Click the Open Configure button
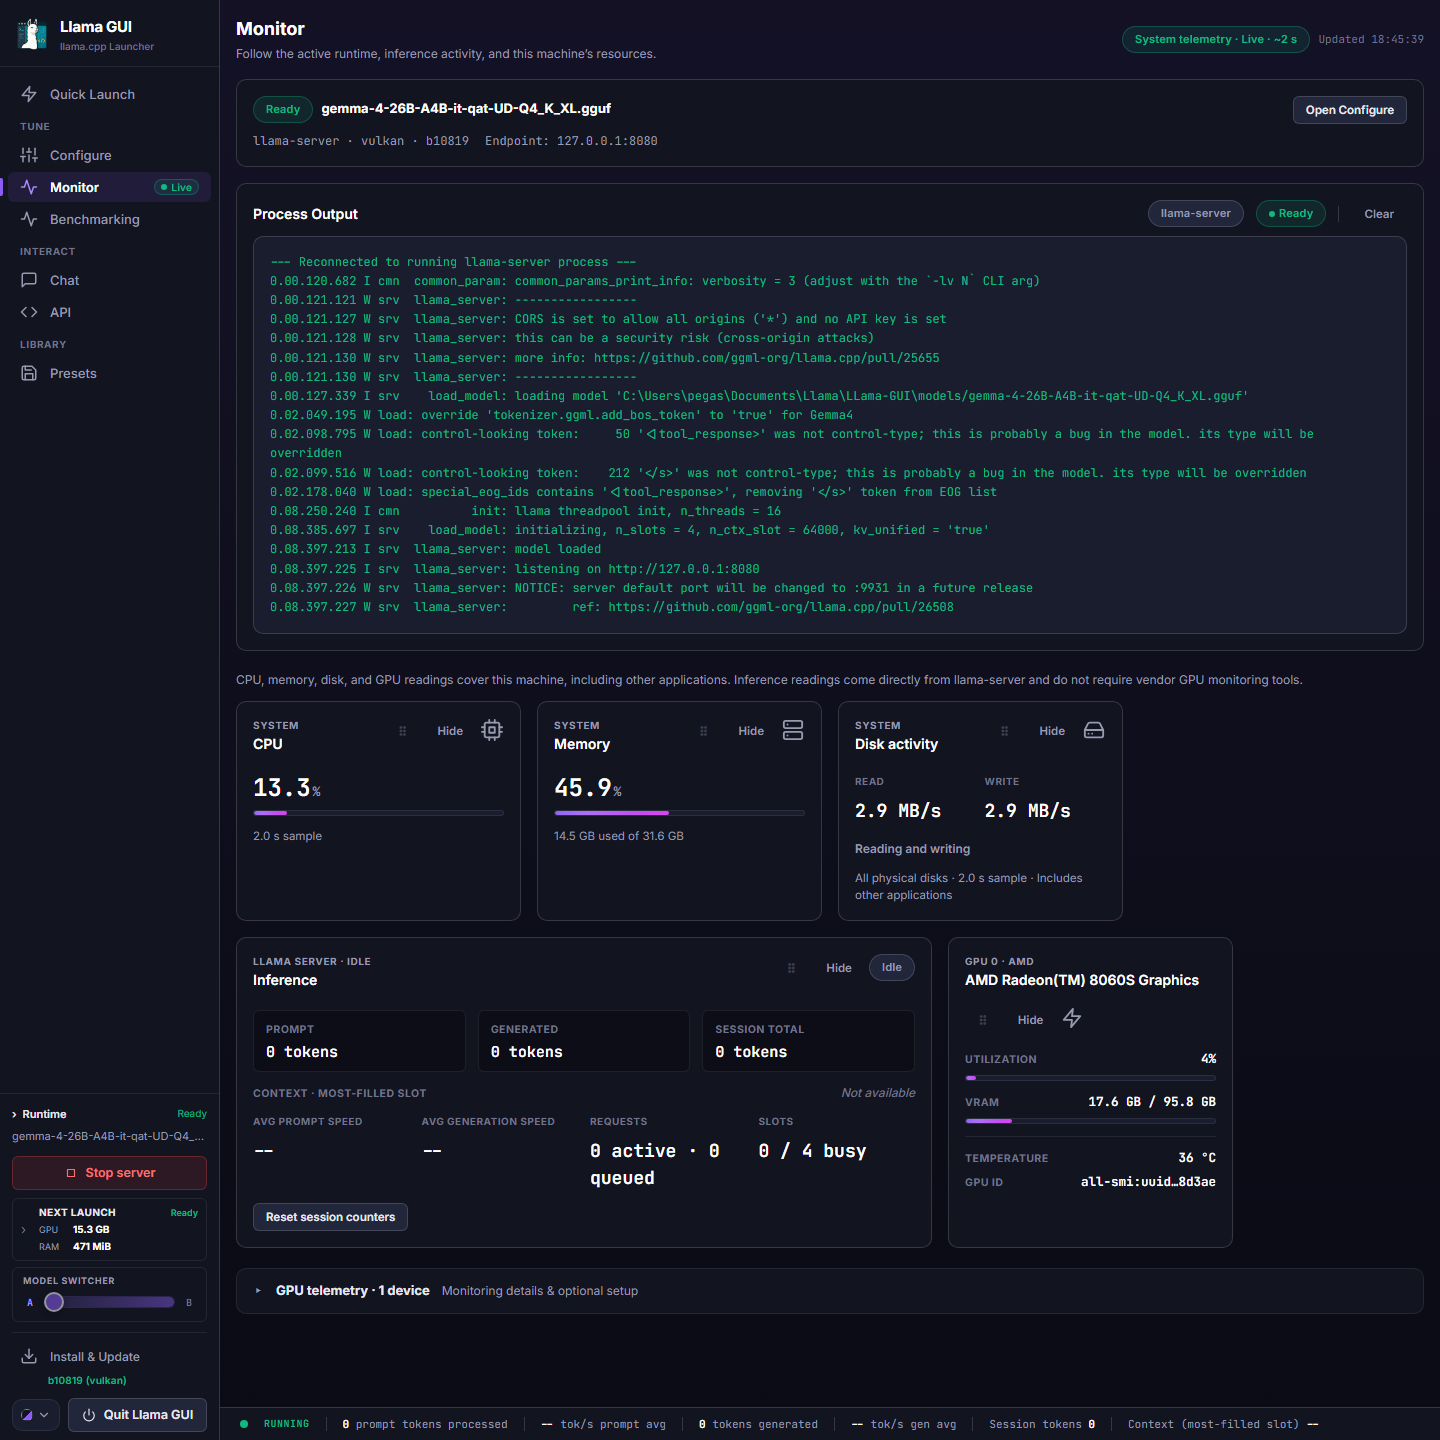Image resolution: width=1440 pixels, height=1440 pixels. click(1349, 110)
